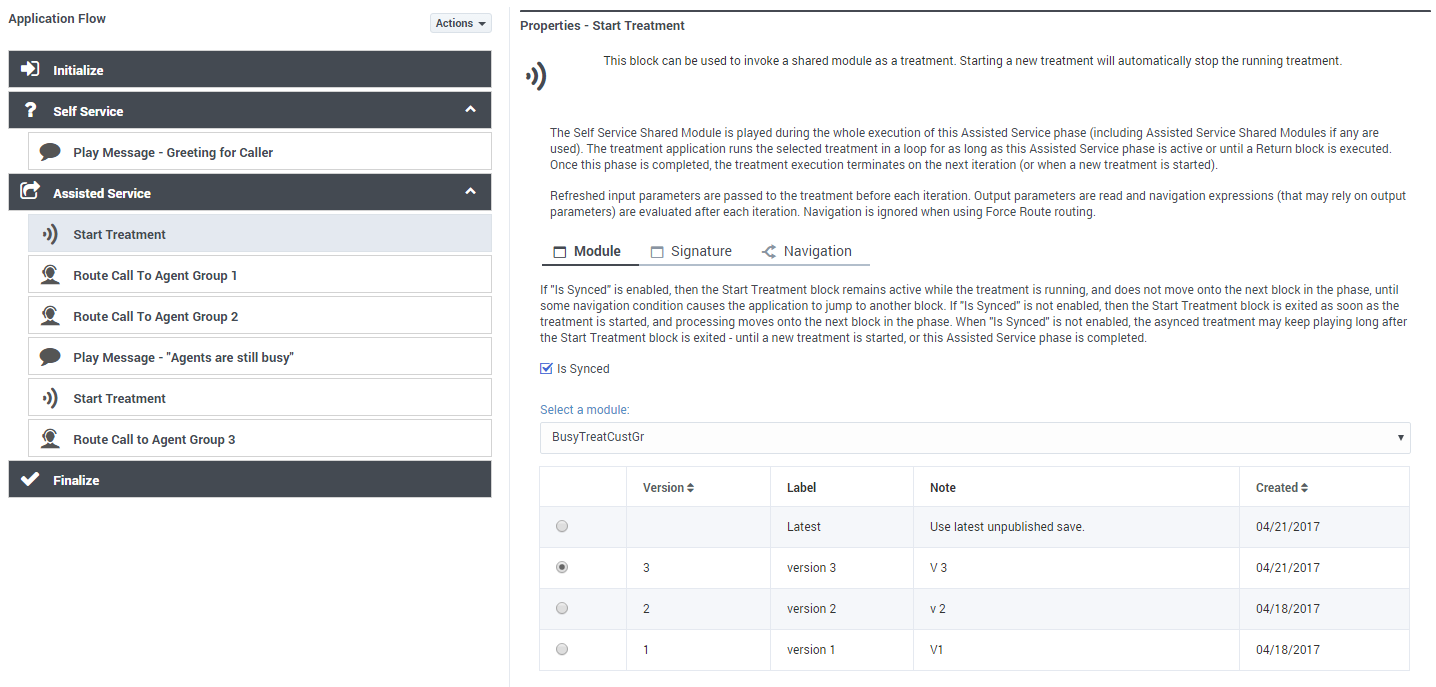Click the exit-arrow icon in Assisted Service header

[31, 192]
